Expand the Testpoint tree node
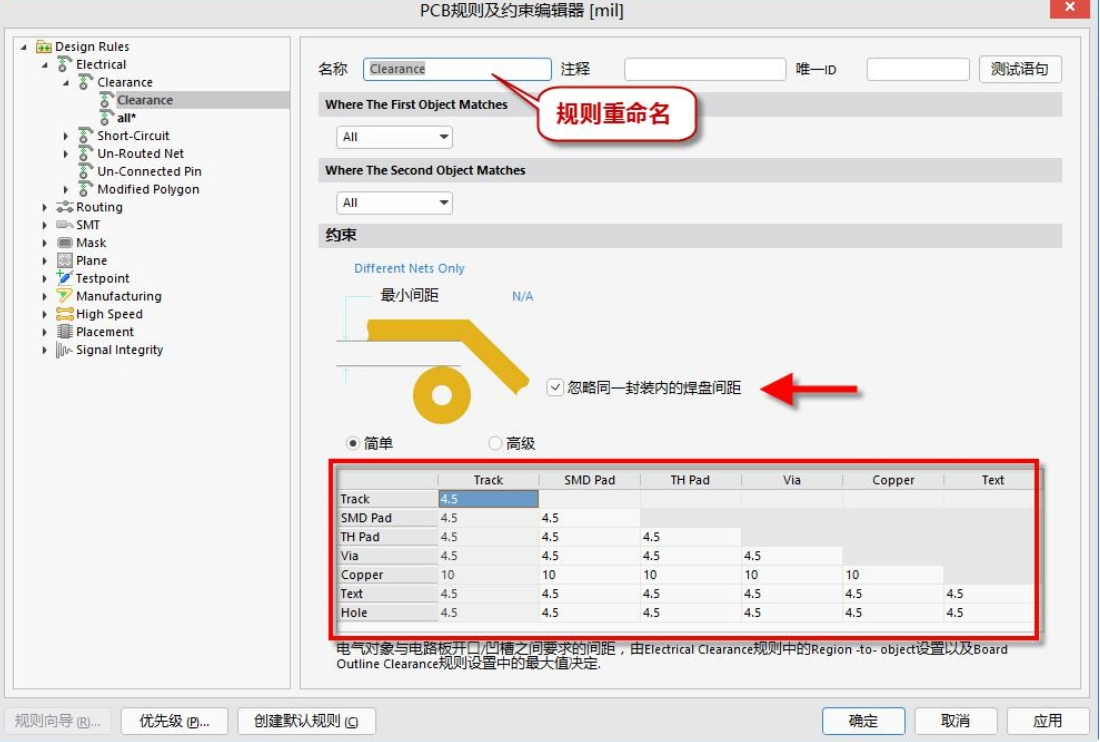 (x=45, y=278)
